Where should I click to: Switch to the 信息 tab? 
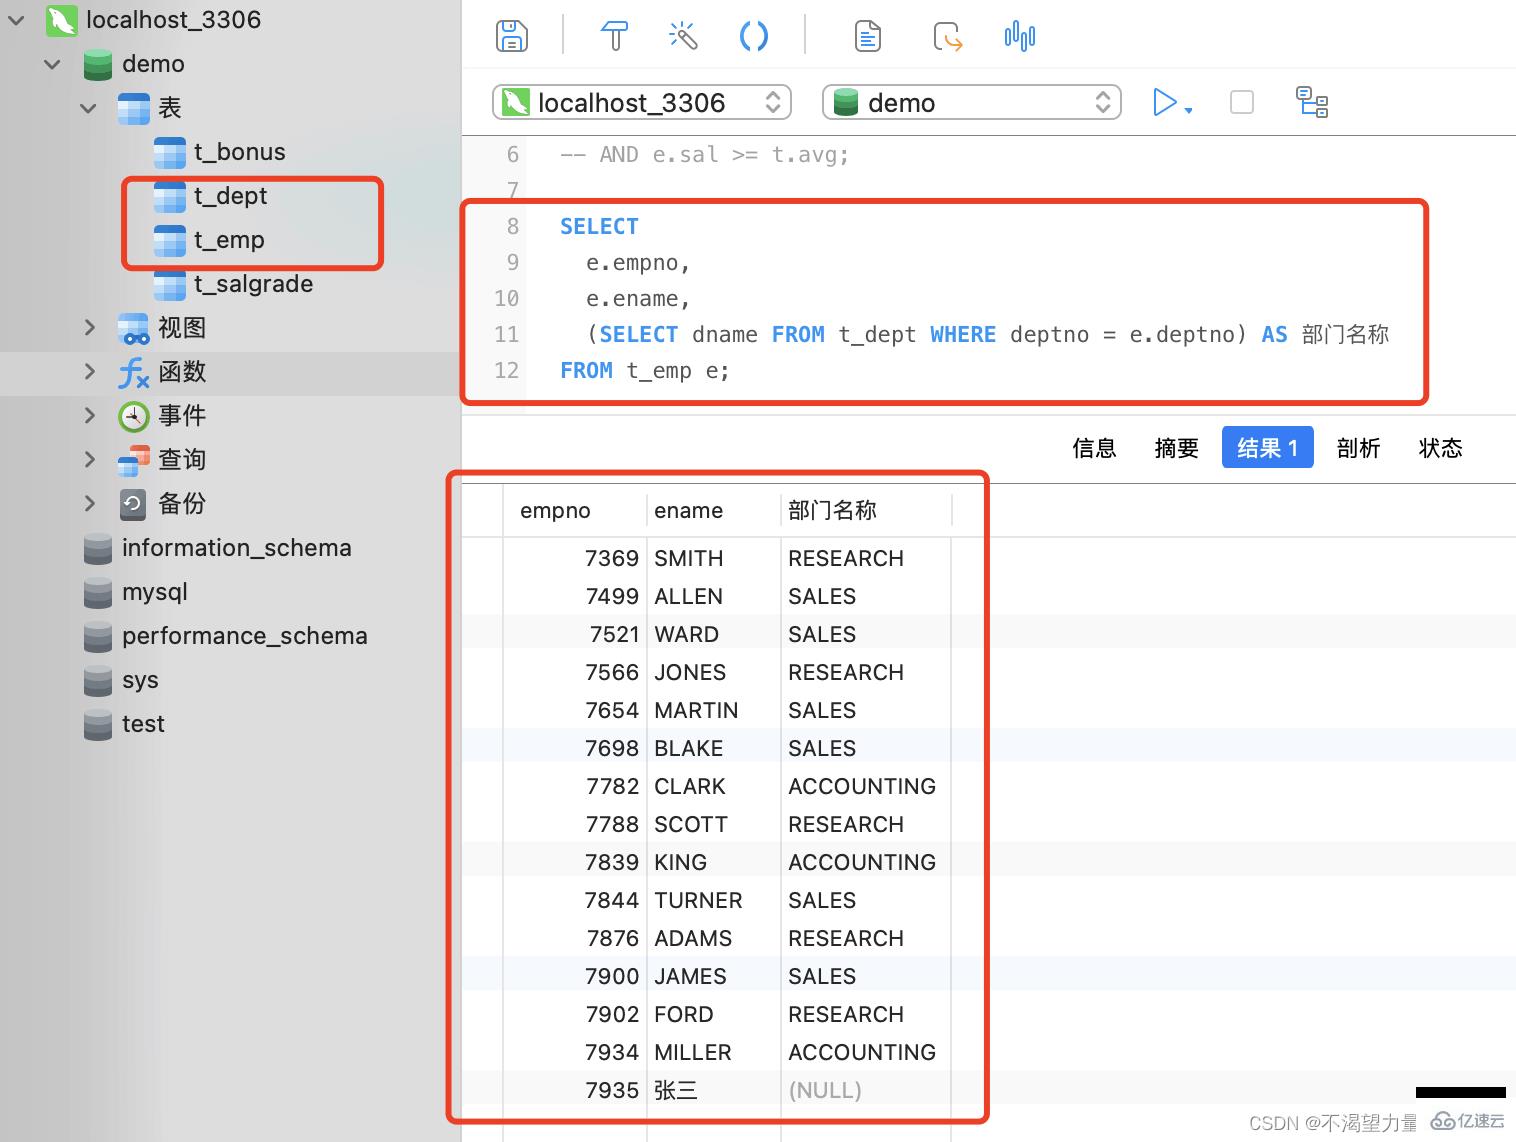(x=1094, y=448)
